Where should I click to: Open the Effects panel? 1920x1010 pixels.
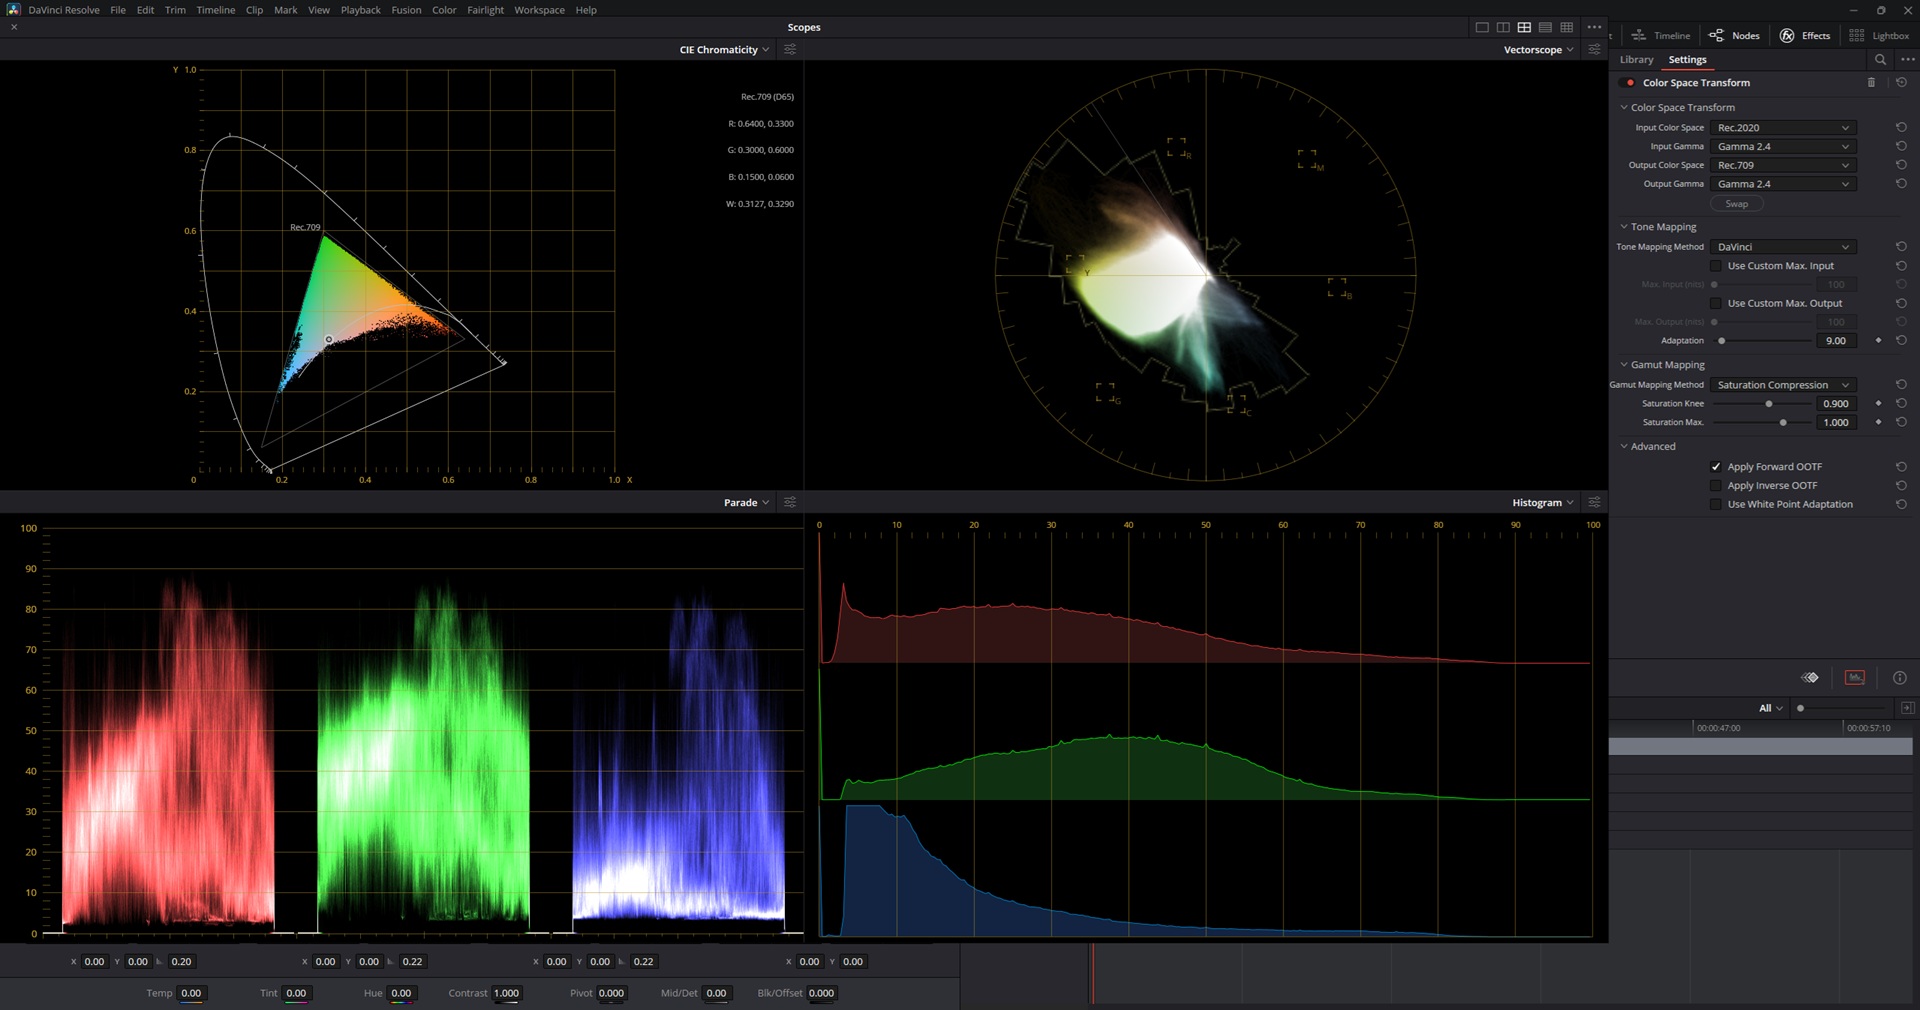pos(1805,35)
